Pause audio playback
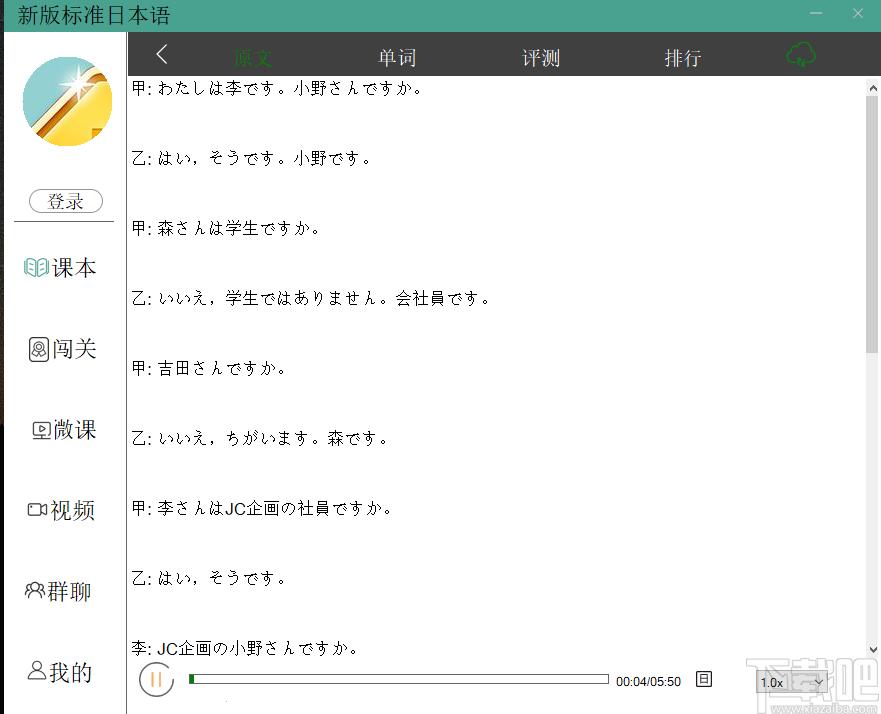Screen dimensions: 881x714 click(x=156, y=680)
